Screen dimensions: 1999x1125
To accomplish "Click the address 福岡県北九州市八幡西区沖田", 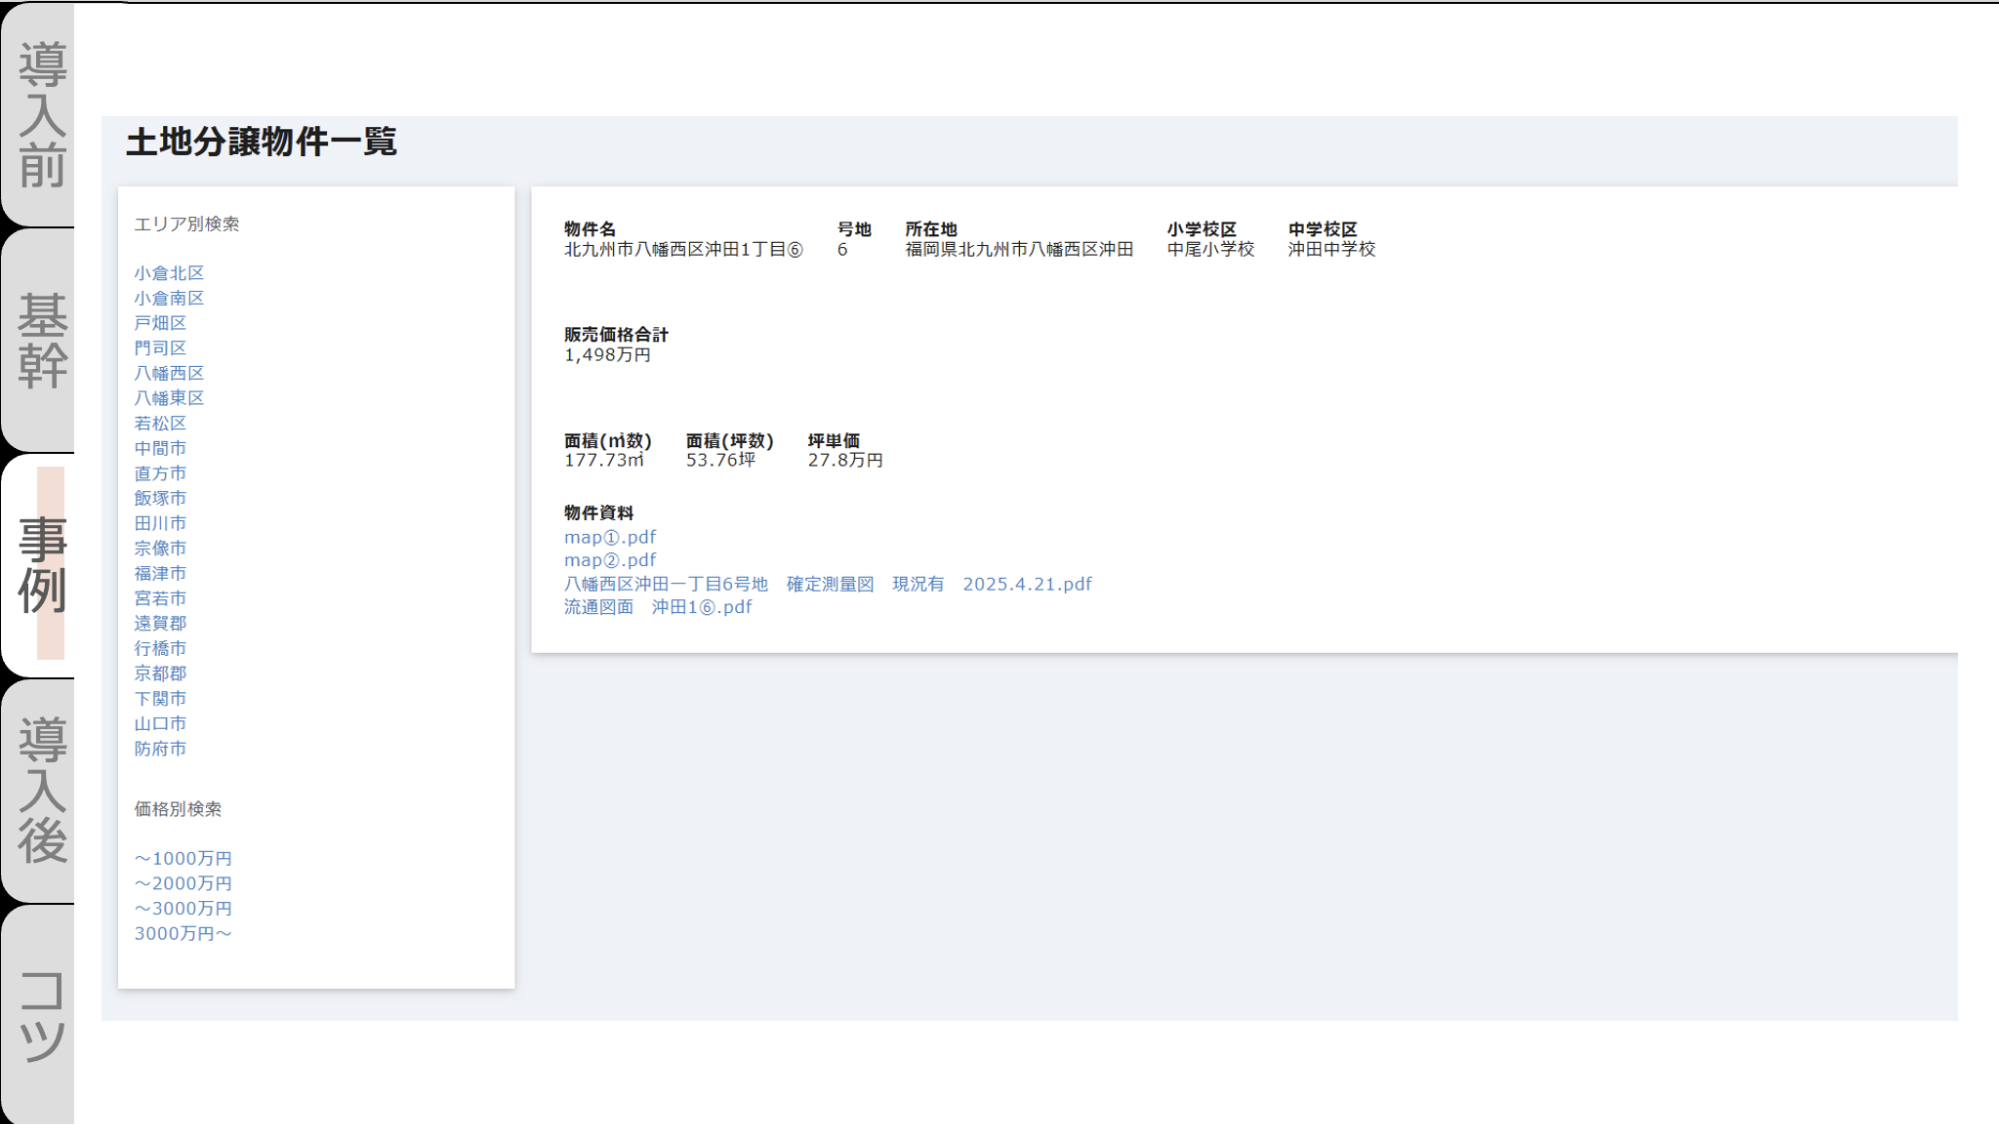I will pos(1019,249).
